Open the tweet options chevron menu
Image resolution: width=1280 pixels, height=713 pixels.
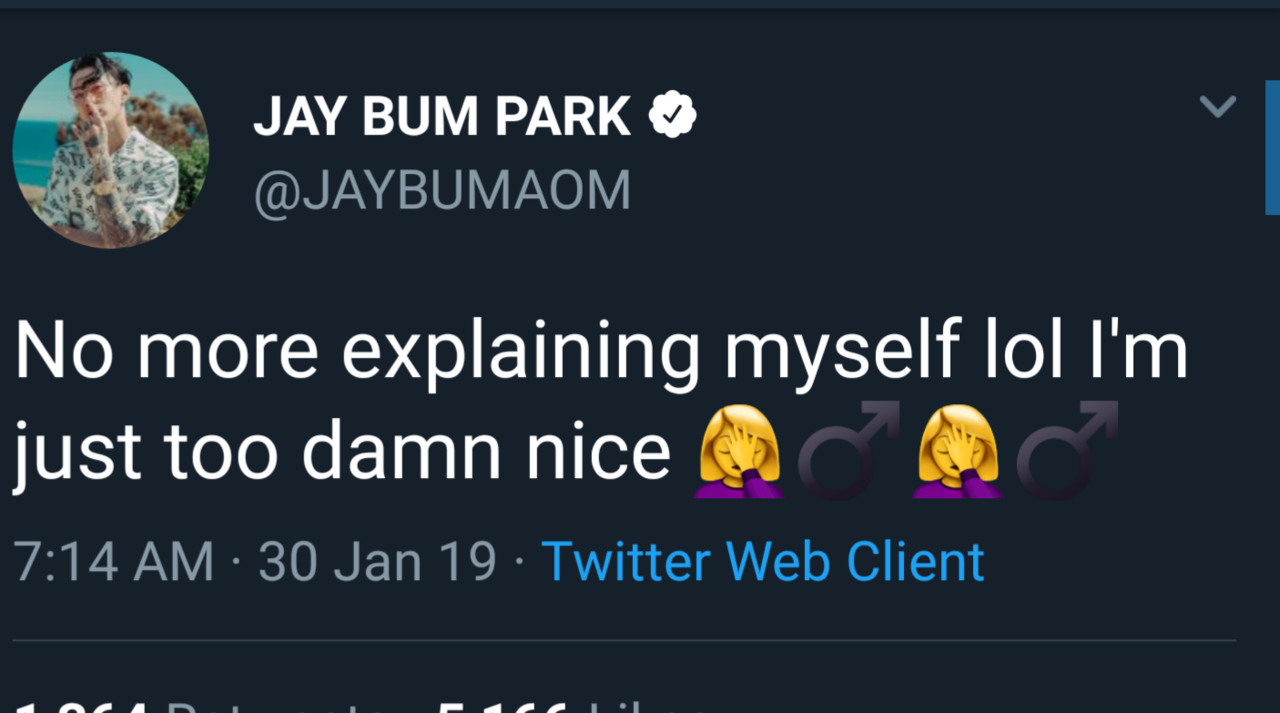[1217, 106]
